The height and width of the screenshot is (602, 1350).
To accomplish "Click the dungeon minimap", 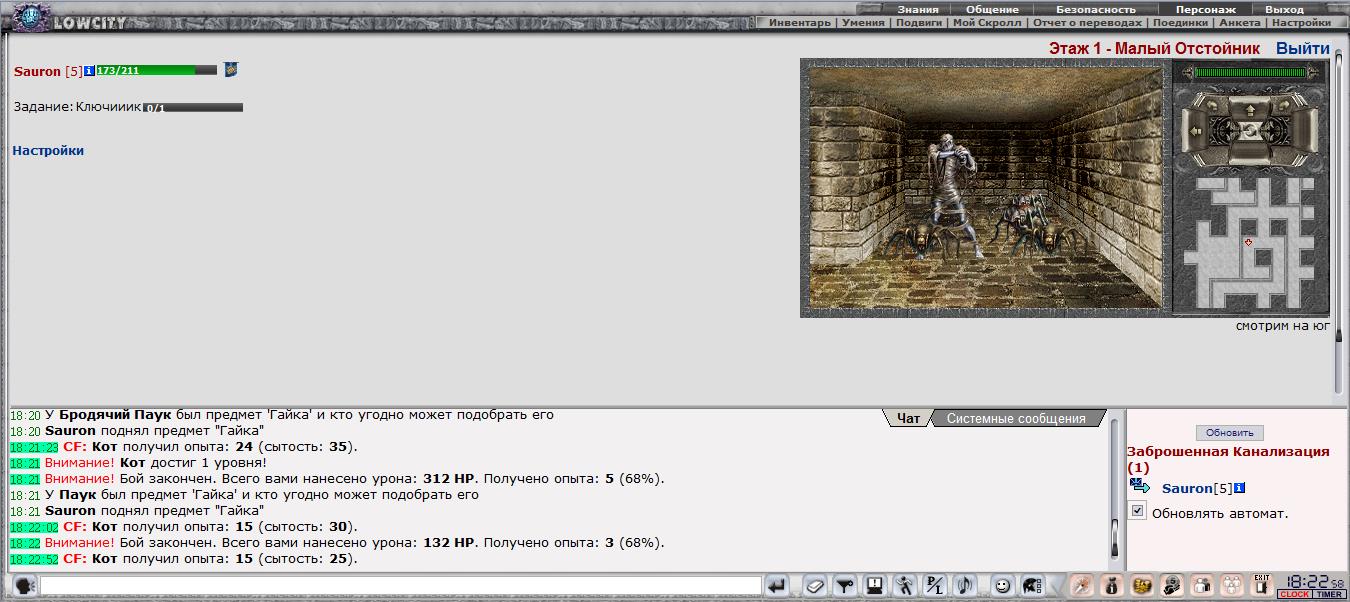I will click(x=1249, y=242).
